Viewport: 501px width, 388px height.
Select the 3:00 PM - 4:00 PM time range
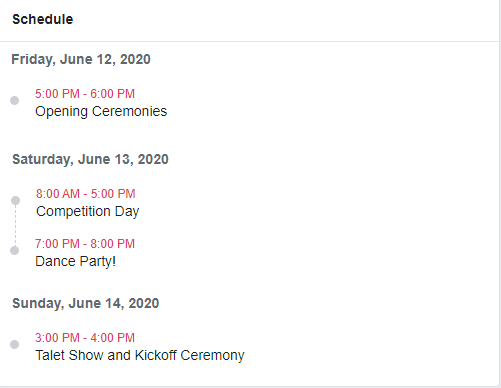[x=85, y=338]
